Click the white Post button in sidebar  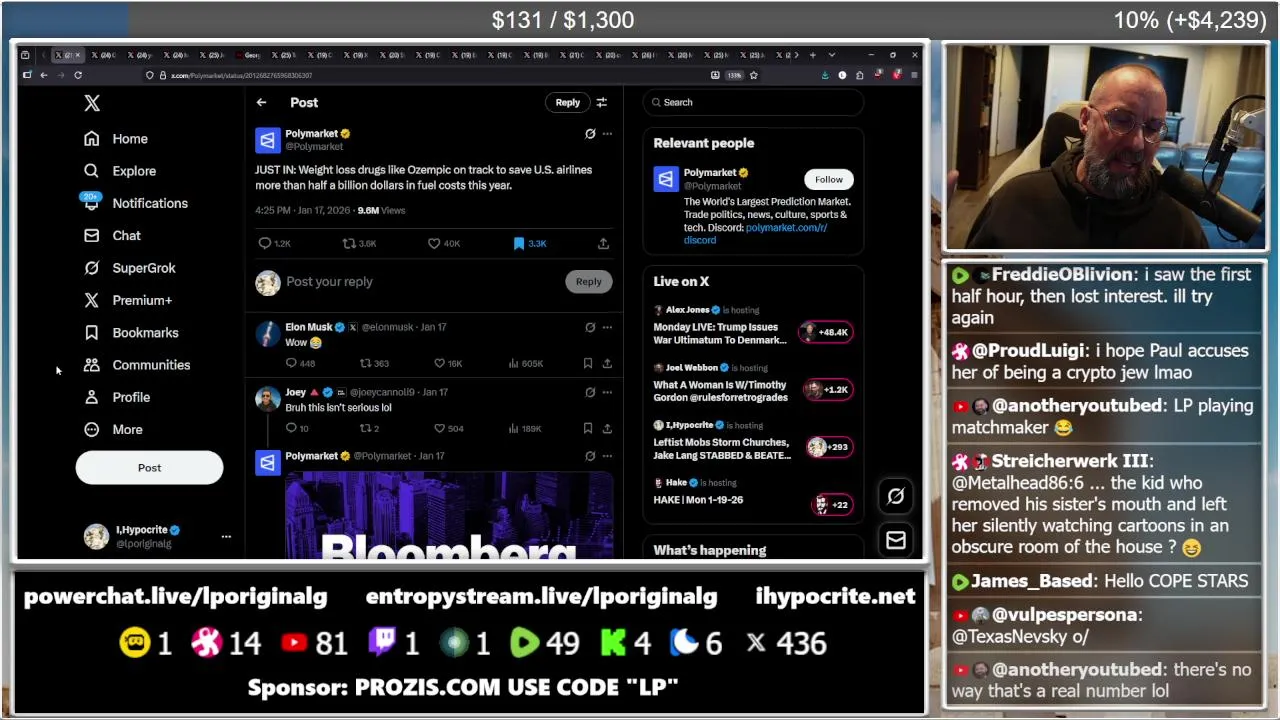coord(149,468)
